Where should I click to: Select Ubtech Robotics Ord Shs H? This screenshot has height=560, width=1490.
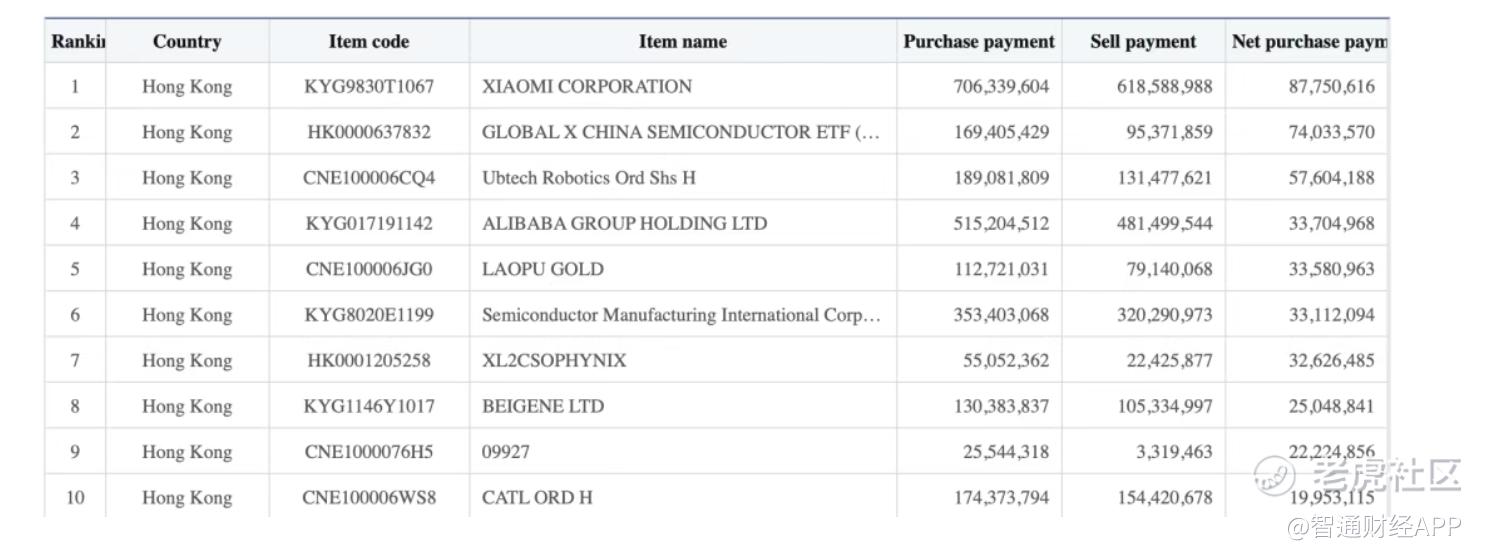(x=589, y=178)
